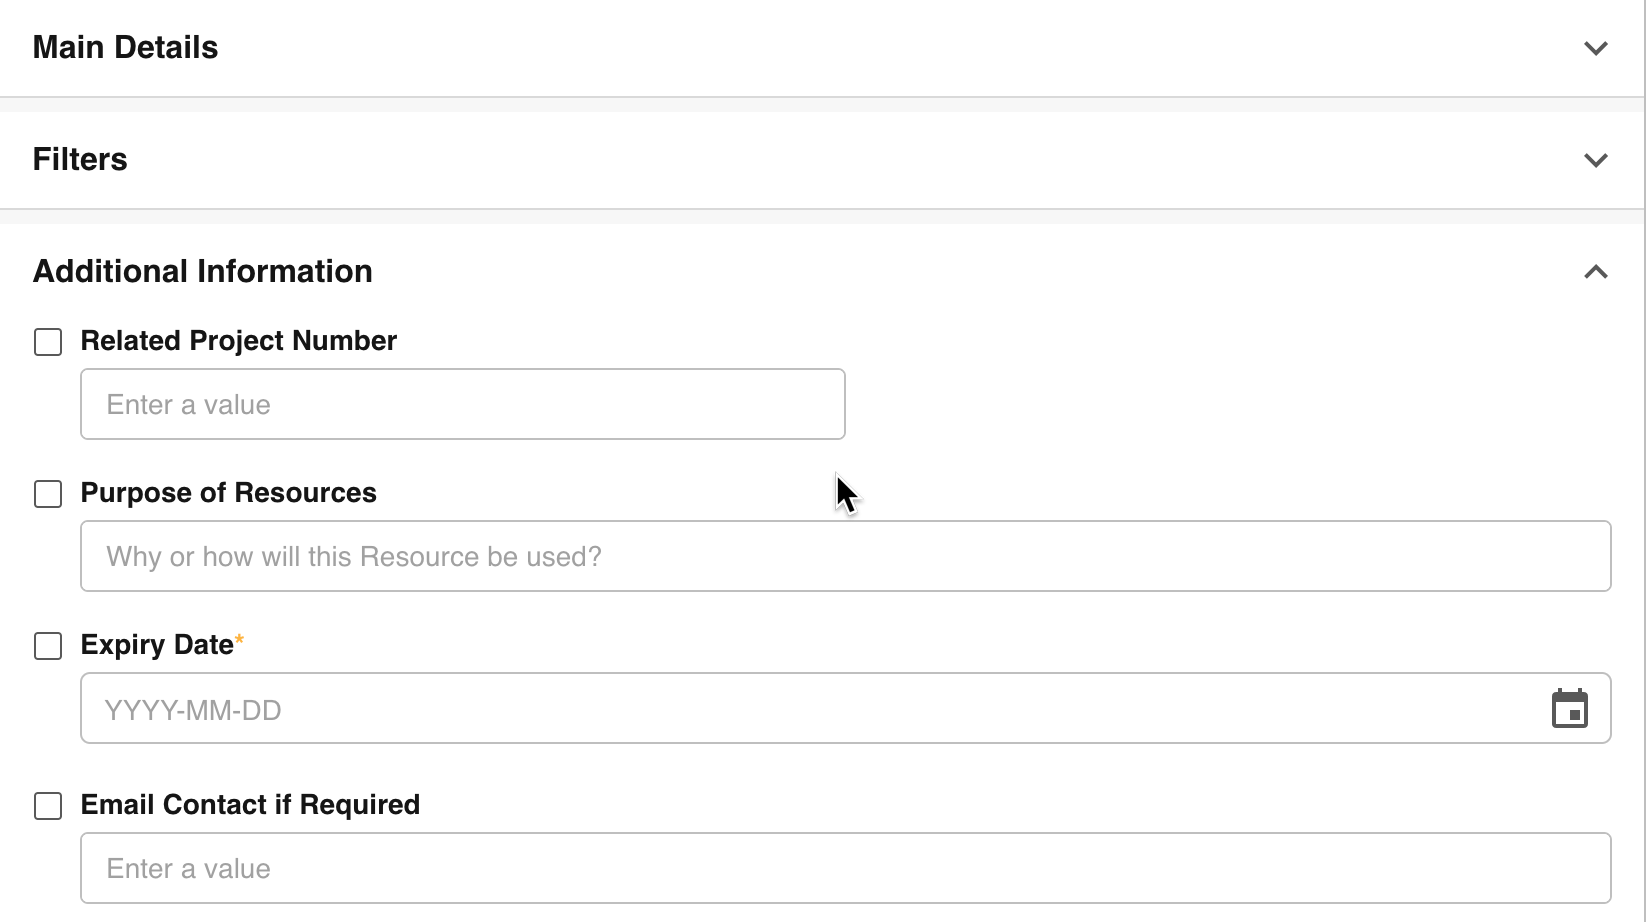Enable the Purpose of Resources checkbox
Image resolution: width=1646 pixels, height=922 pixels.
click(x=48, y=494)
